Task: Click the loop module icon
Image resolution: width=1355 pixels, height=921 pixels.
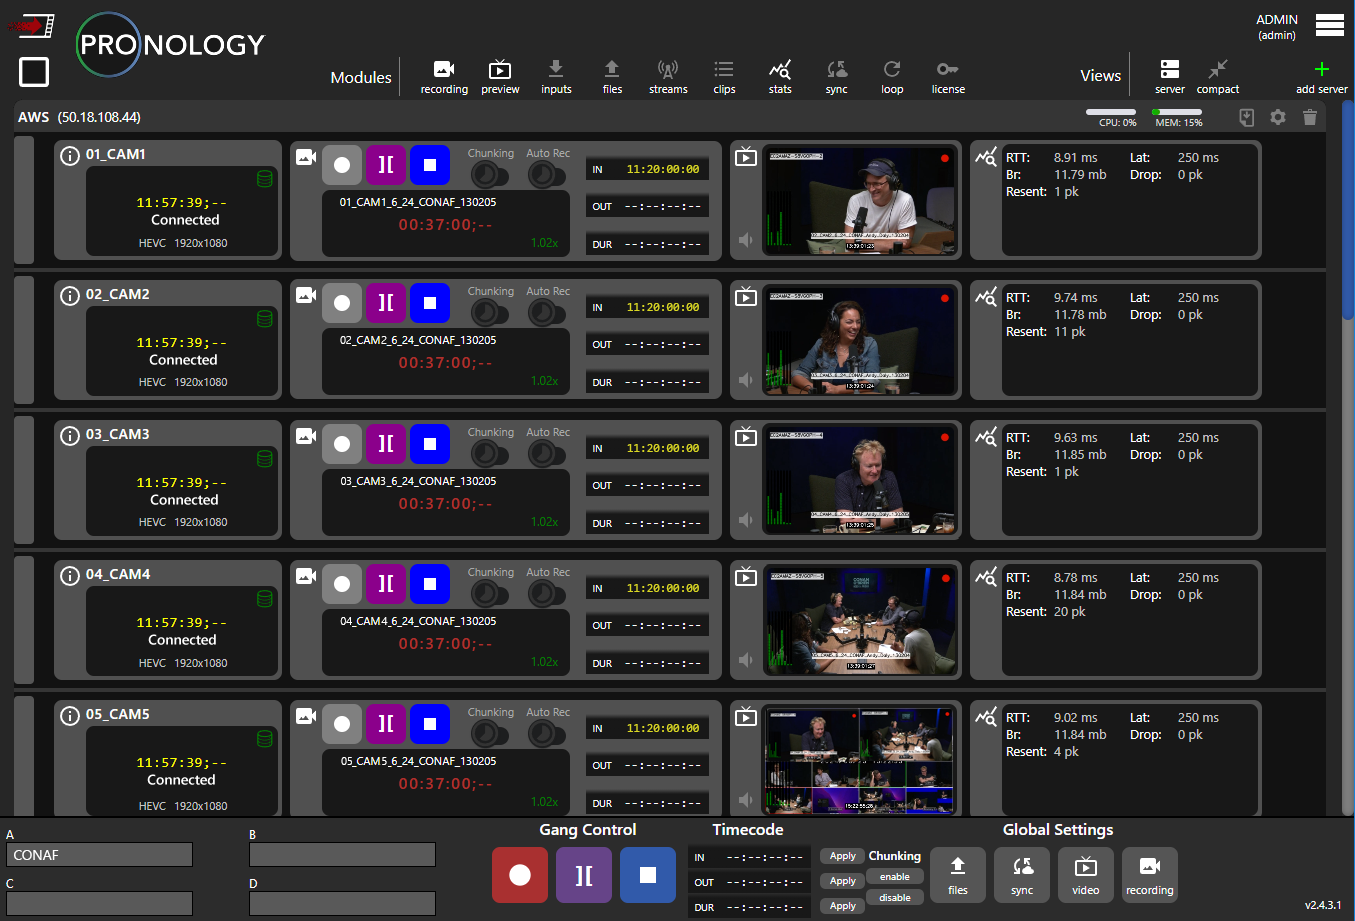Action: click(x=892, y=75)
